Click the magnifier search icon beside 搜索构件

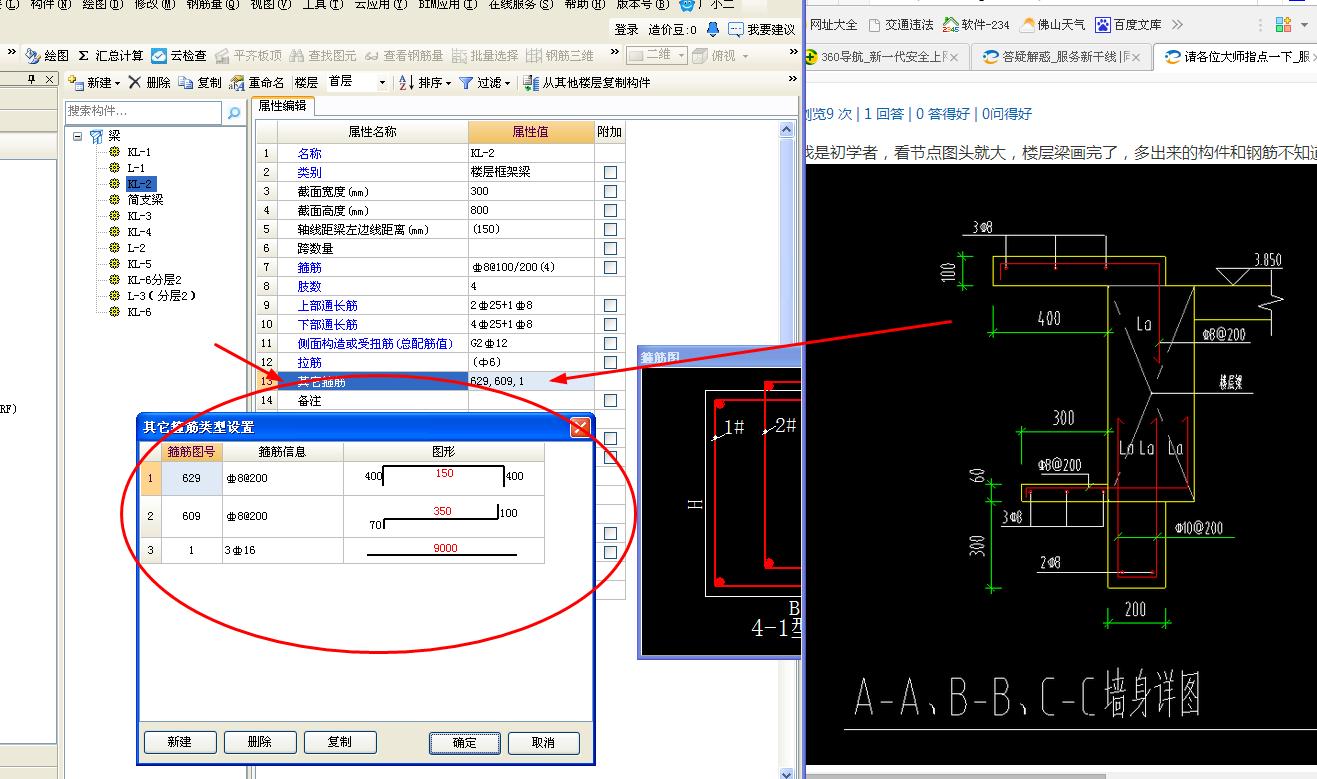click(x=234, y=113)
